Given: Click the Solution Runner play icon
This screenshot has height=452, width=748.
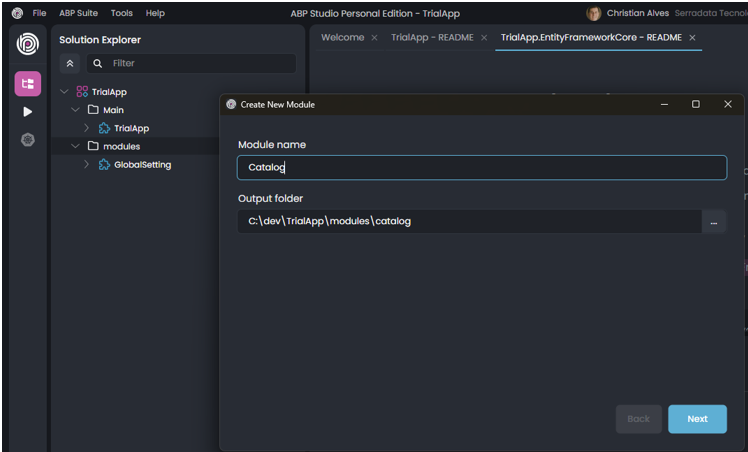Looking at the screenshot, I should [27, 112].
